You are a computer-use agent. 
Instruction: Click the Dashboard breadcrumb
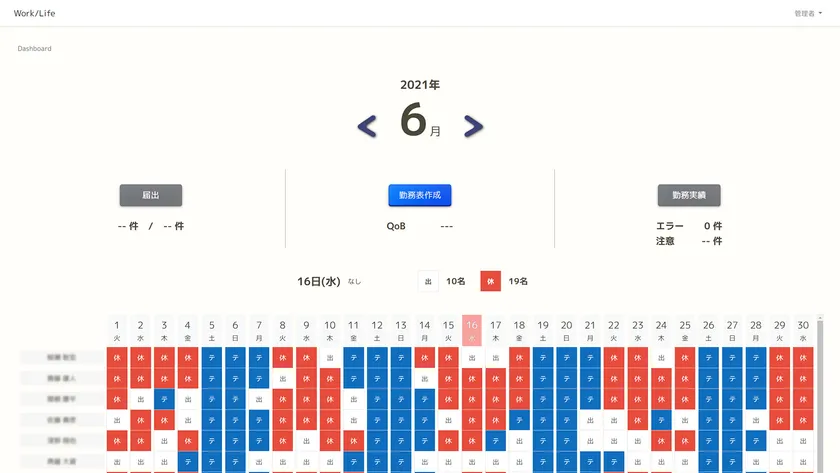[34, 48]
